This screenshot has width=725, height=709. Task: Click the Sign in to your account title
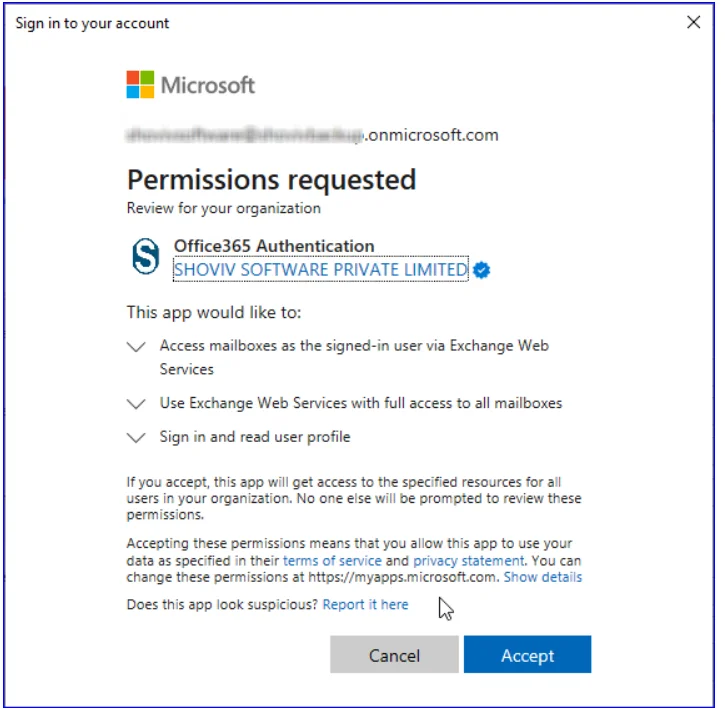tap(92, 23)
